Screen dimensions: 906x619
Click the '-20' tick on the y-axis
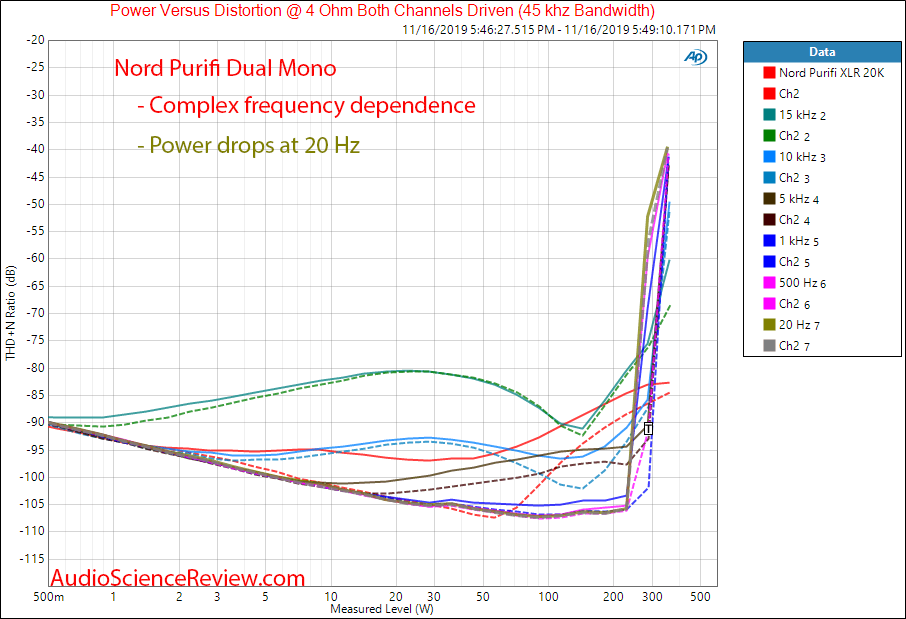pos(35,40)
